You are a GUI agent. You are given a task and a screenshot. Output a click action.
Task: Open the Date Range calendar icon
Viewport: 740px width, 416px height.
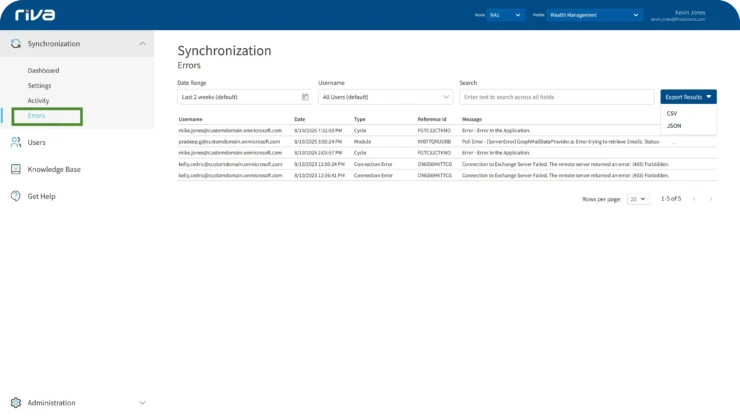[305, 97]
